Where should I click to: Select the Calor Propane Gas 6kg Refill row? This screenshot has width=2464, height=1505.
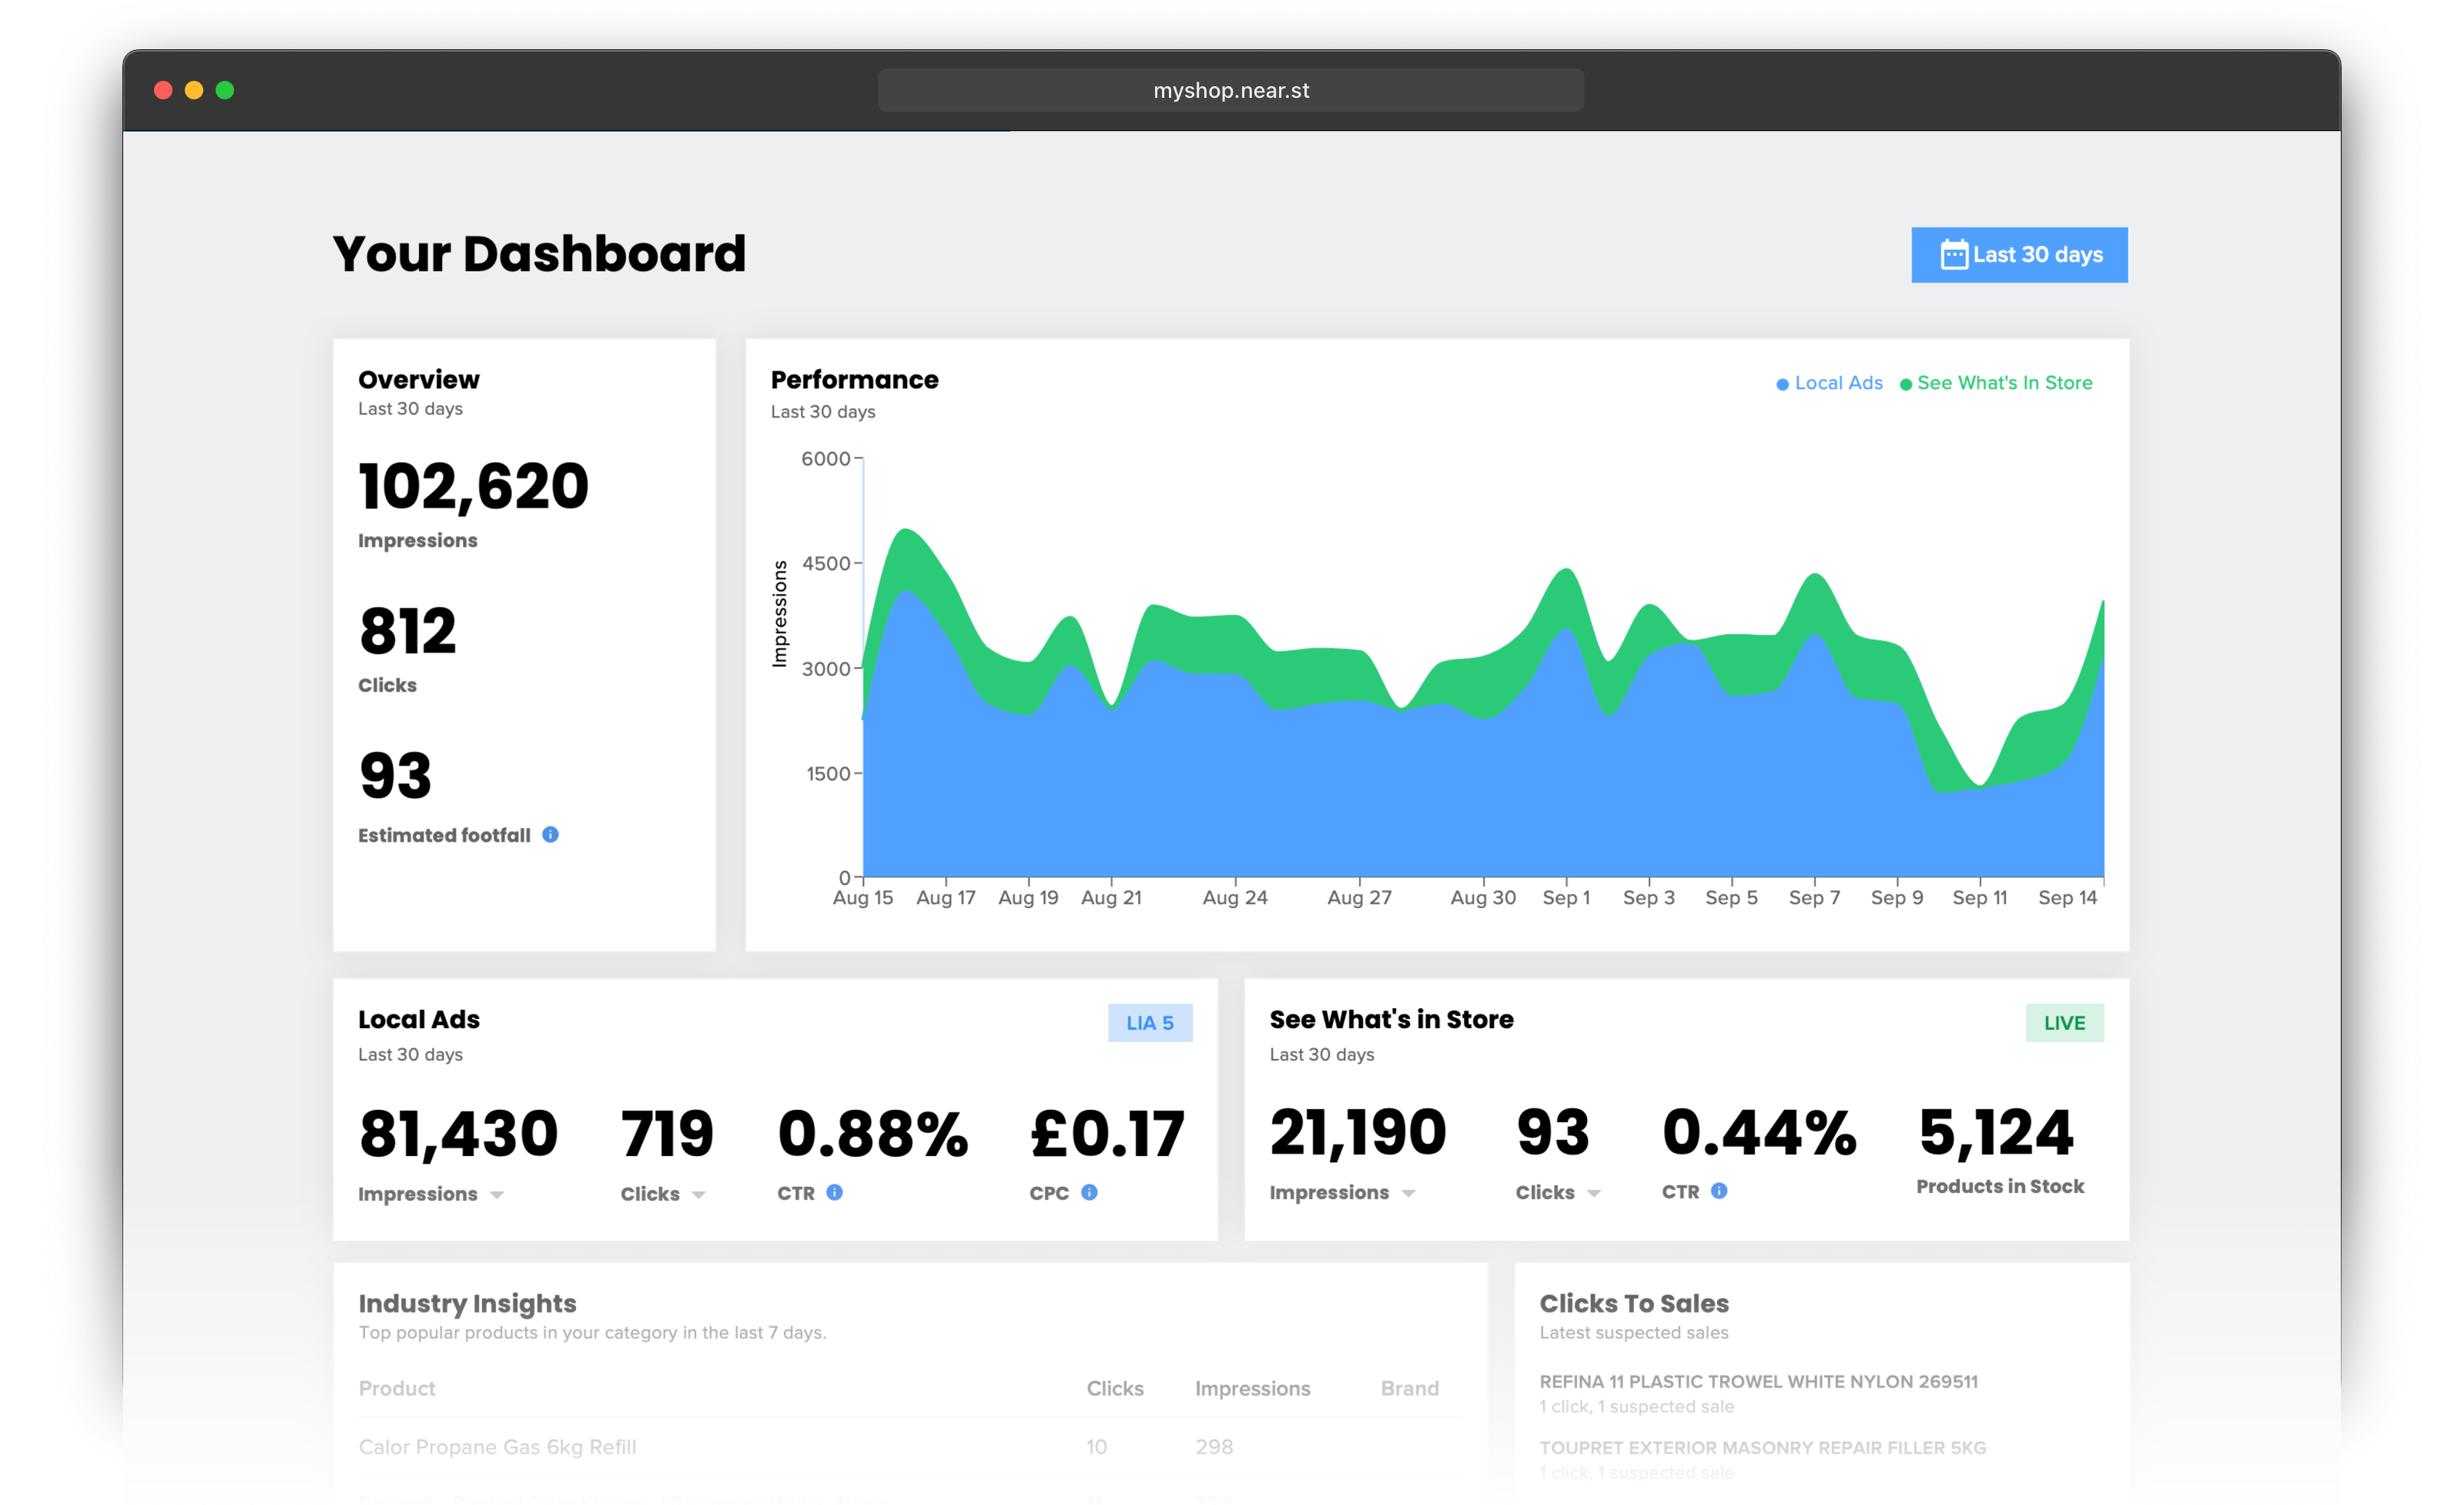tap(910, 1446)
